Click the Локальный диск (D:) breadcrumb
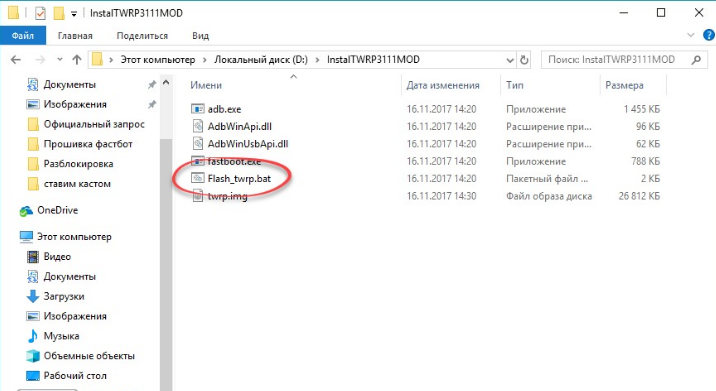The width and height of the screenshot is (716, 391). click(x=261, y=60)
